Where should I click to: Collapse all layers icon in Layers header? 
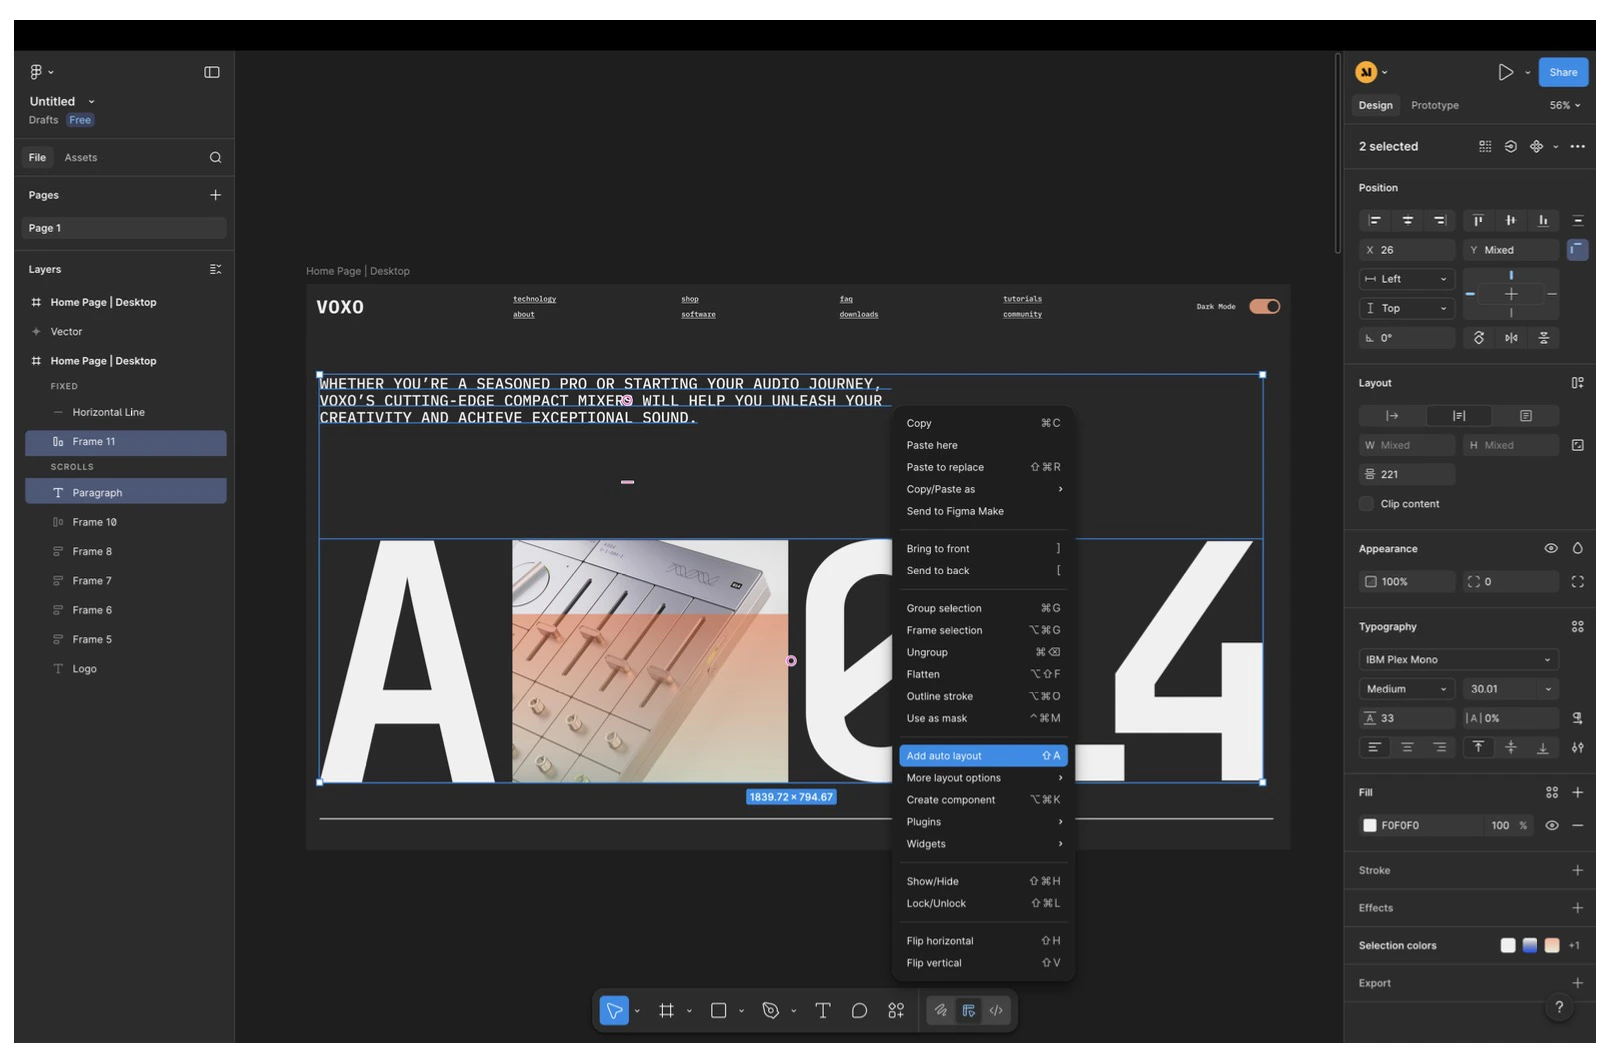tap(215, 269)
